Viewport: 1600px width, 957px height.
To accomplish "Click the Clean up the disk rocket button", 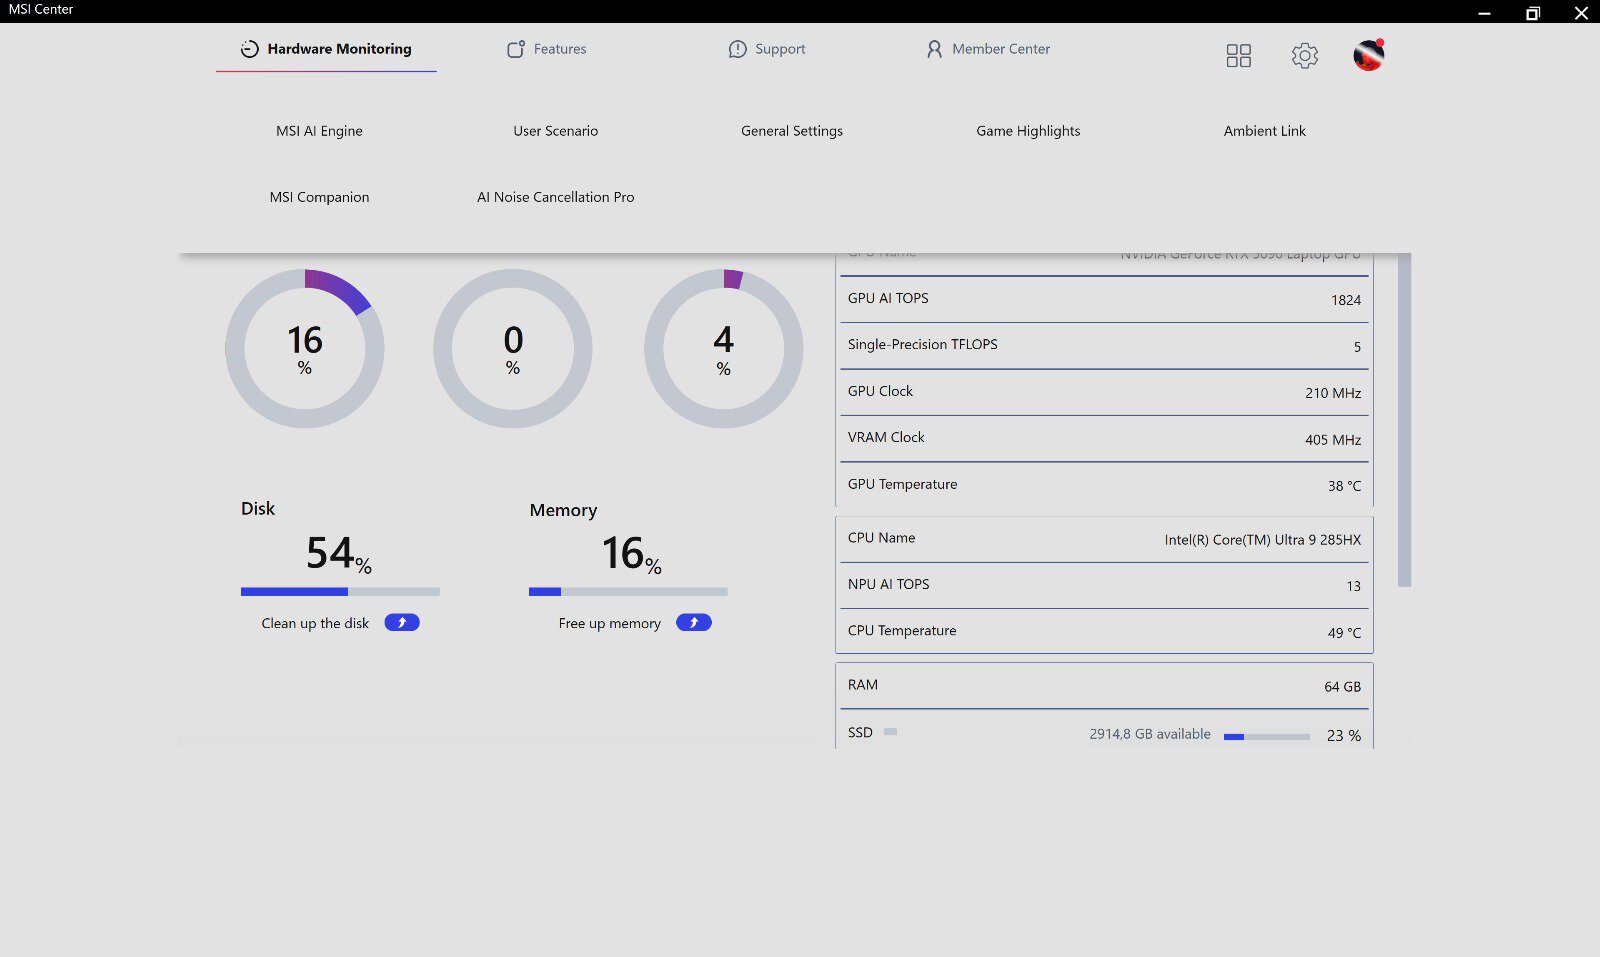I will 402,623.
